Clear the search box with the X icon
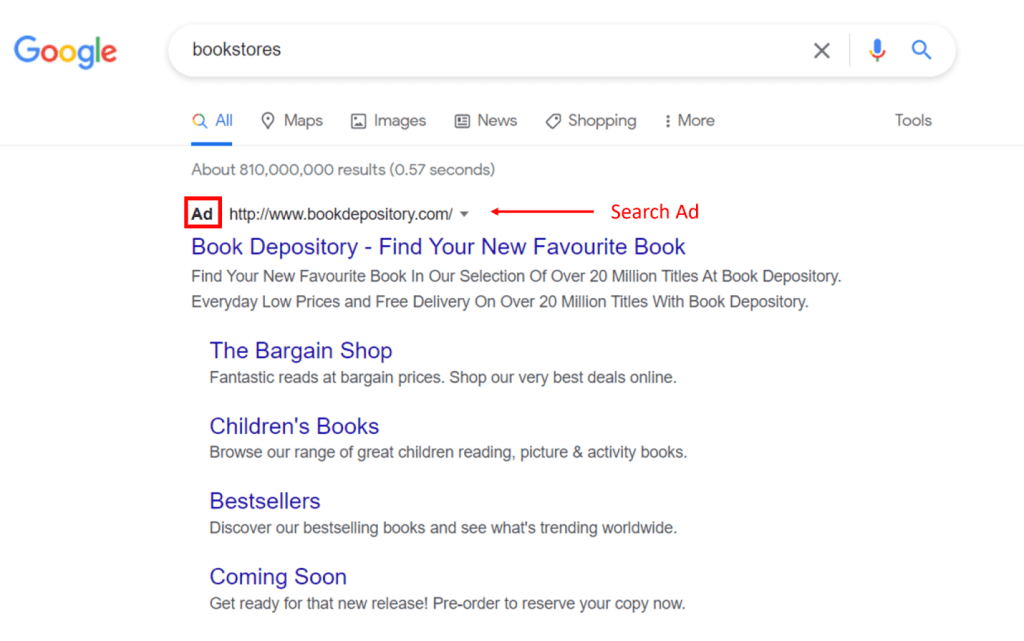This screenshot has height=641, width=1024. (x=822, y=49)
